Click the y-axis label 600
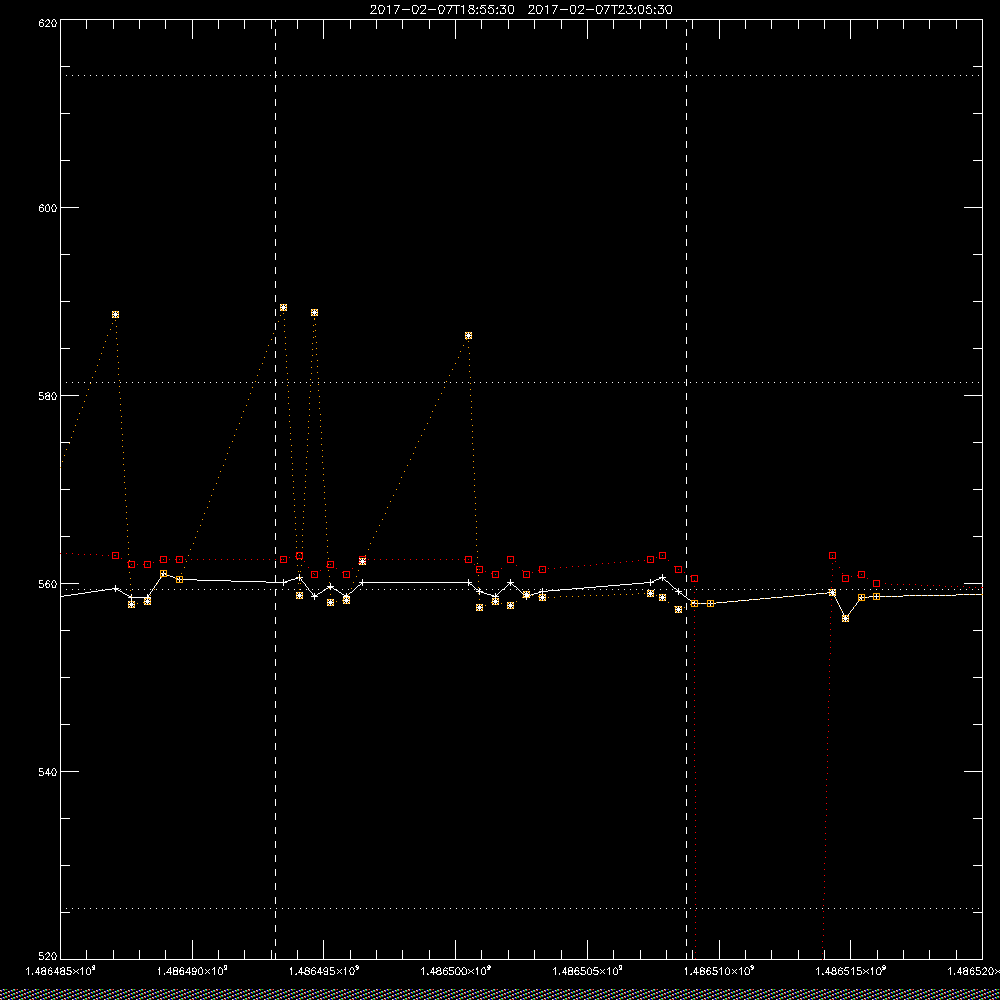 tap(48, 208)
